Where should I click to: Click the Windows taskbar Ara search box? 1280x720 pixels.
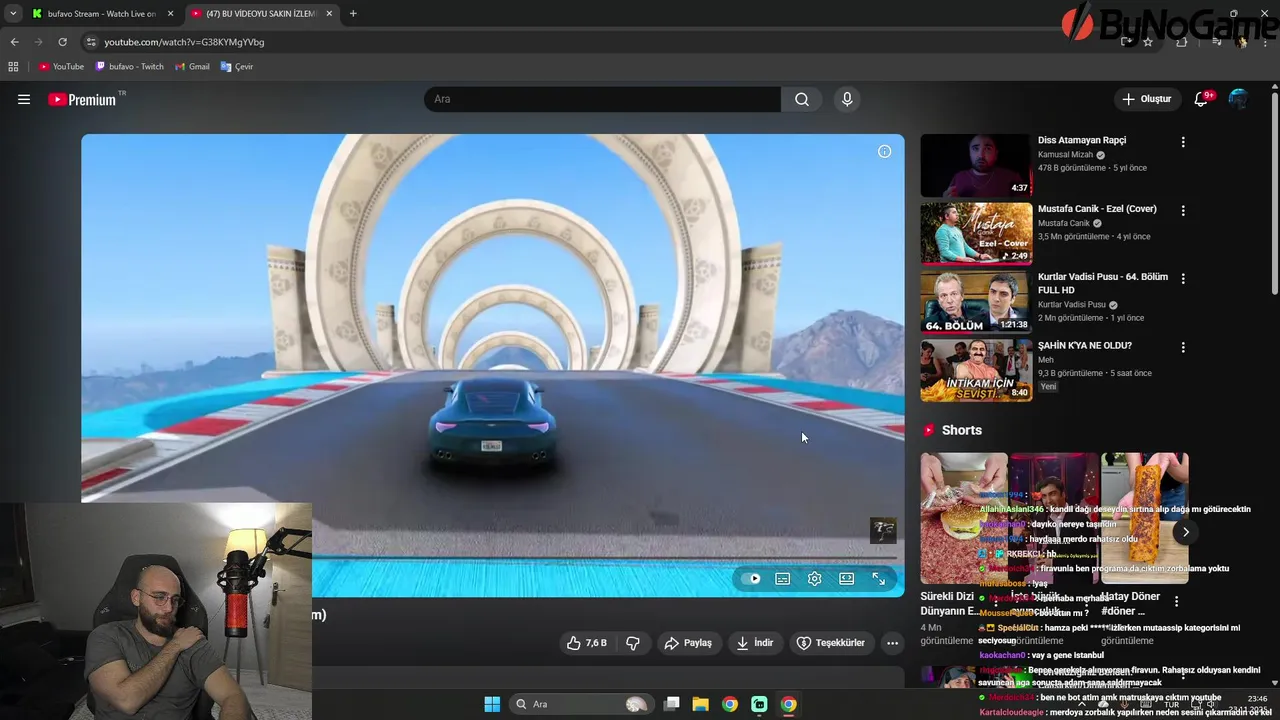coord(580,704)
